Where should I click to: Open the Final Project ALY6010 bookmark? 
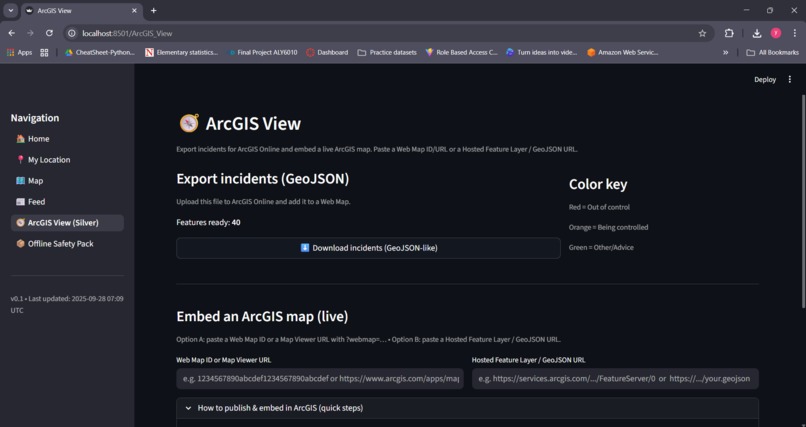pos(263,52)
